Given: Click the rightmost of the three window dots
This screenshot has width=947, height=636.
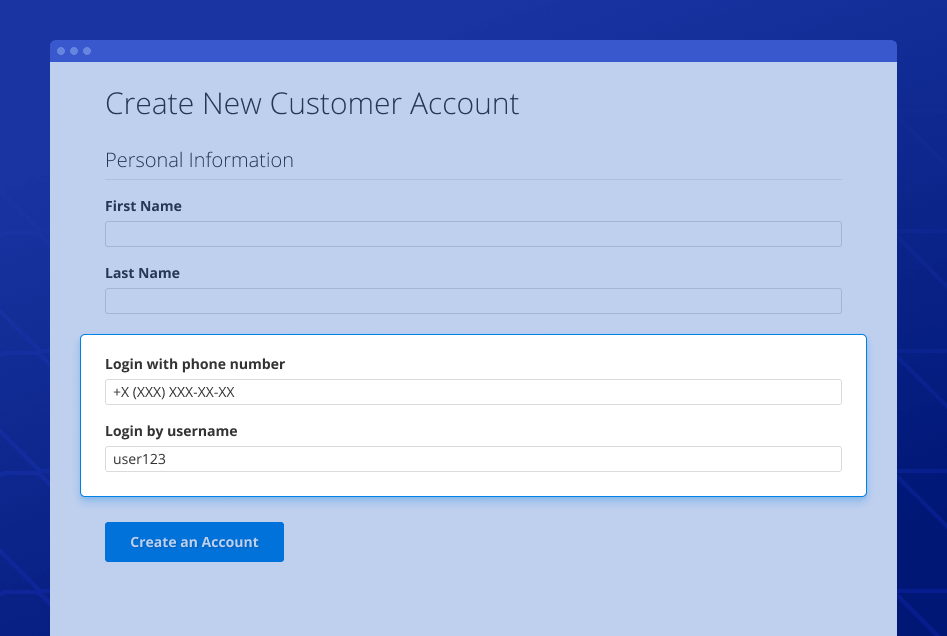Looking at the screenshot, I should (x=87, y=51).
